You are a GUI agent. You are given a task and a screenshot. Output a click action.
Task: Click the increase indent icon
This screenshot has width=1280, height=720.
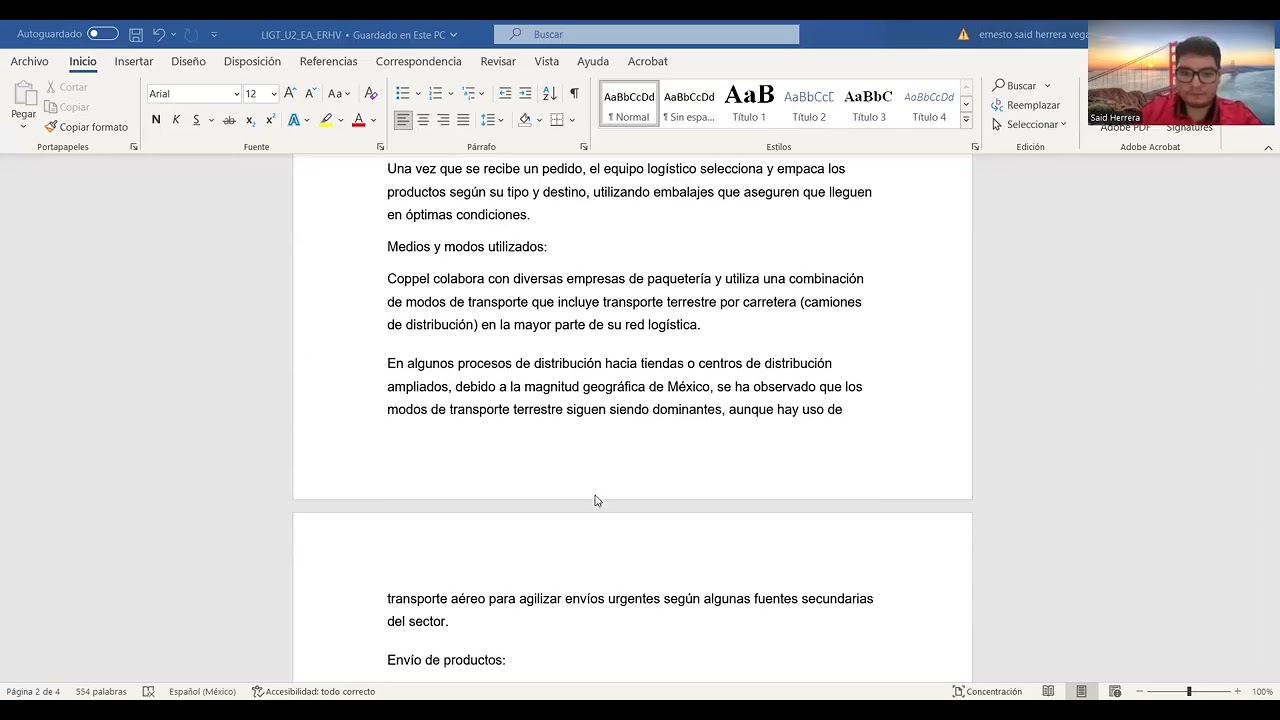click(x=525, y=93)
